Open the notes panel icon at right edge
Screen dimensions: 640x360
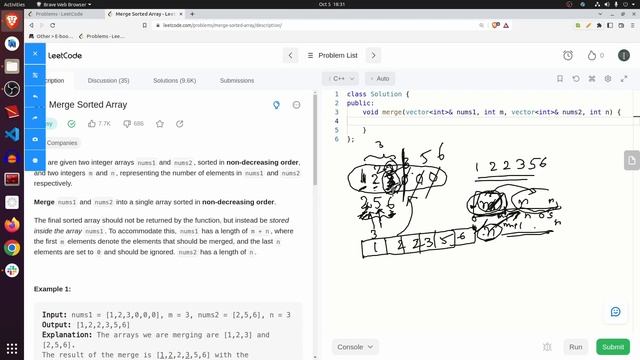coord(631,160)
